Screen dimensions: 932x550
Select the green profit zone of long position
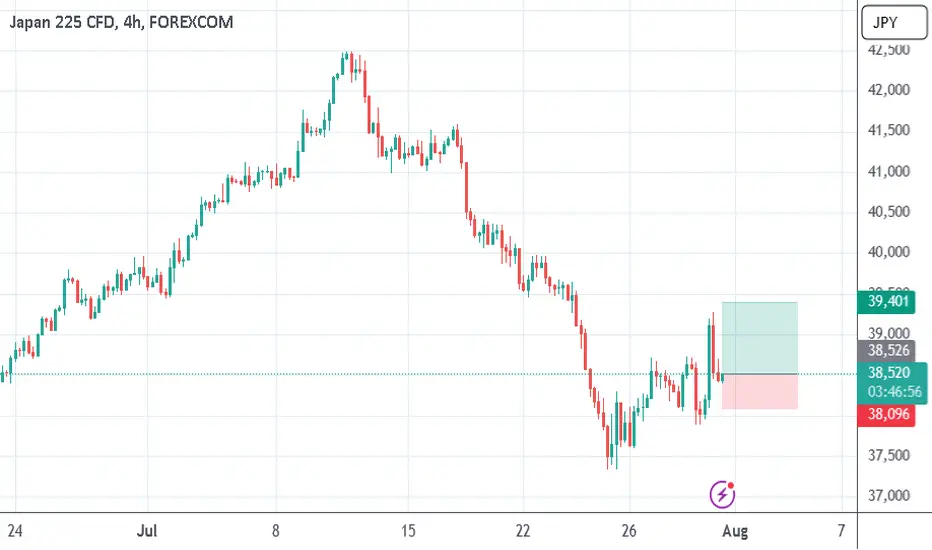click(760, 338)
